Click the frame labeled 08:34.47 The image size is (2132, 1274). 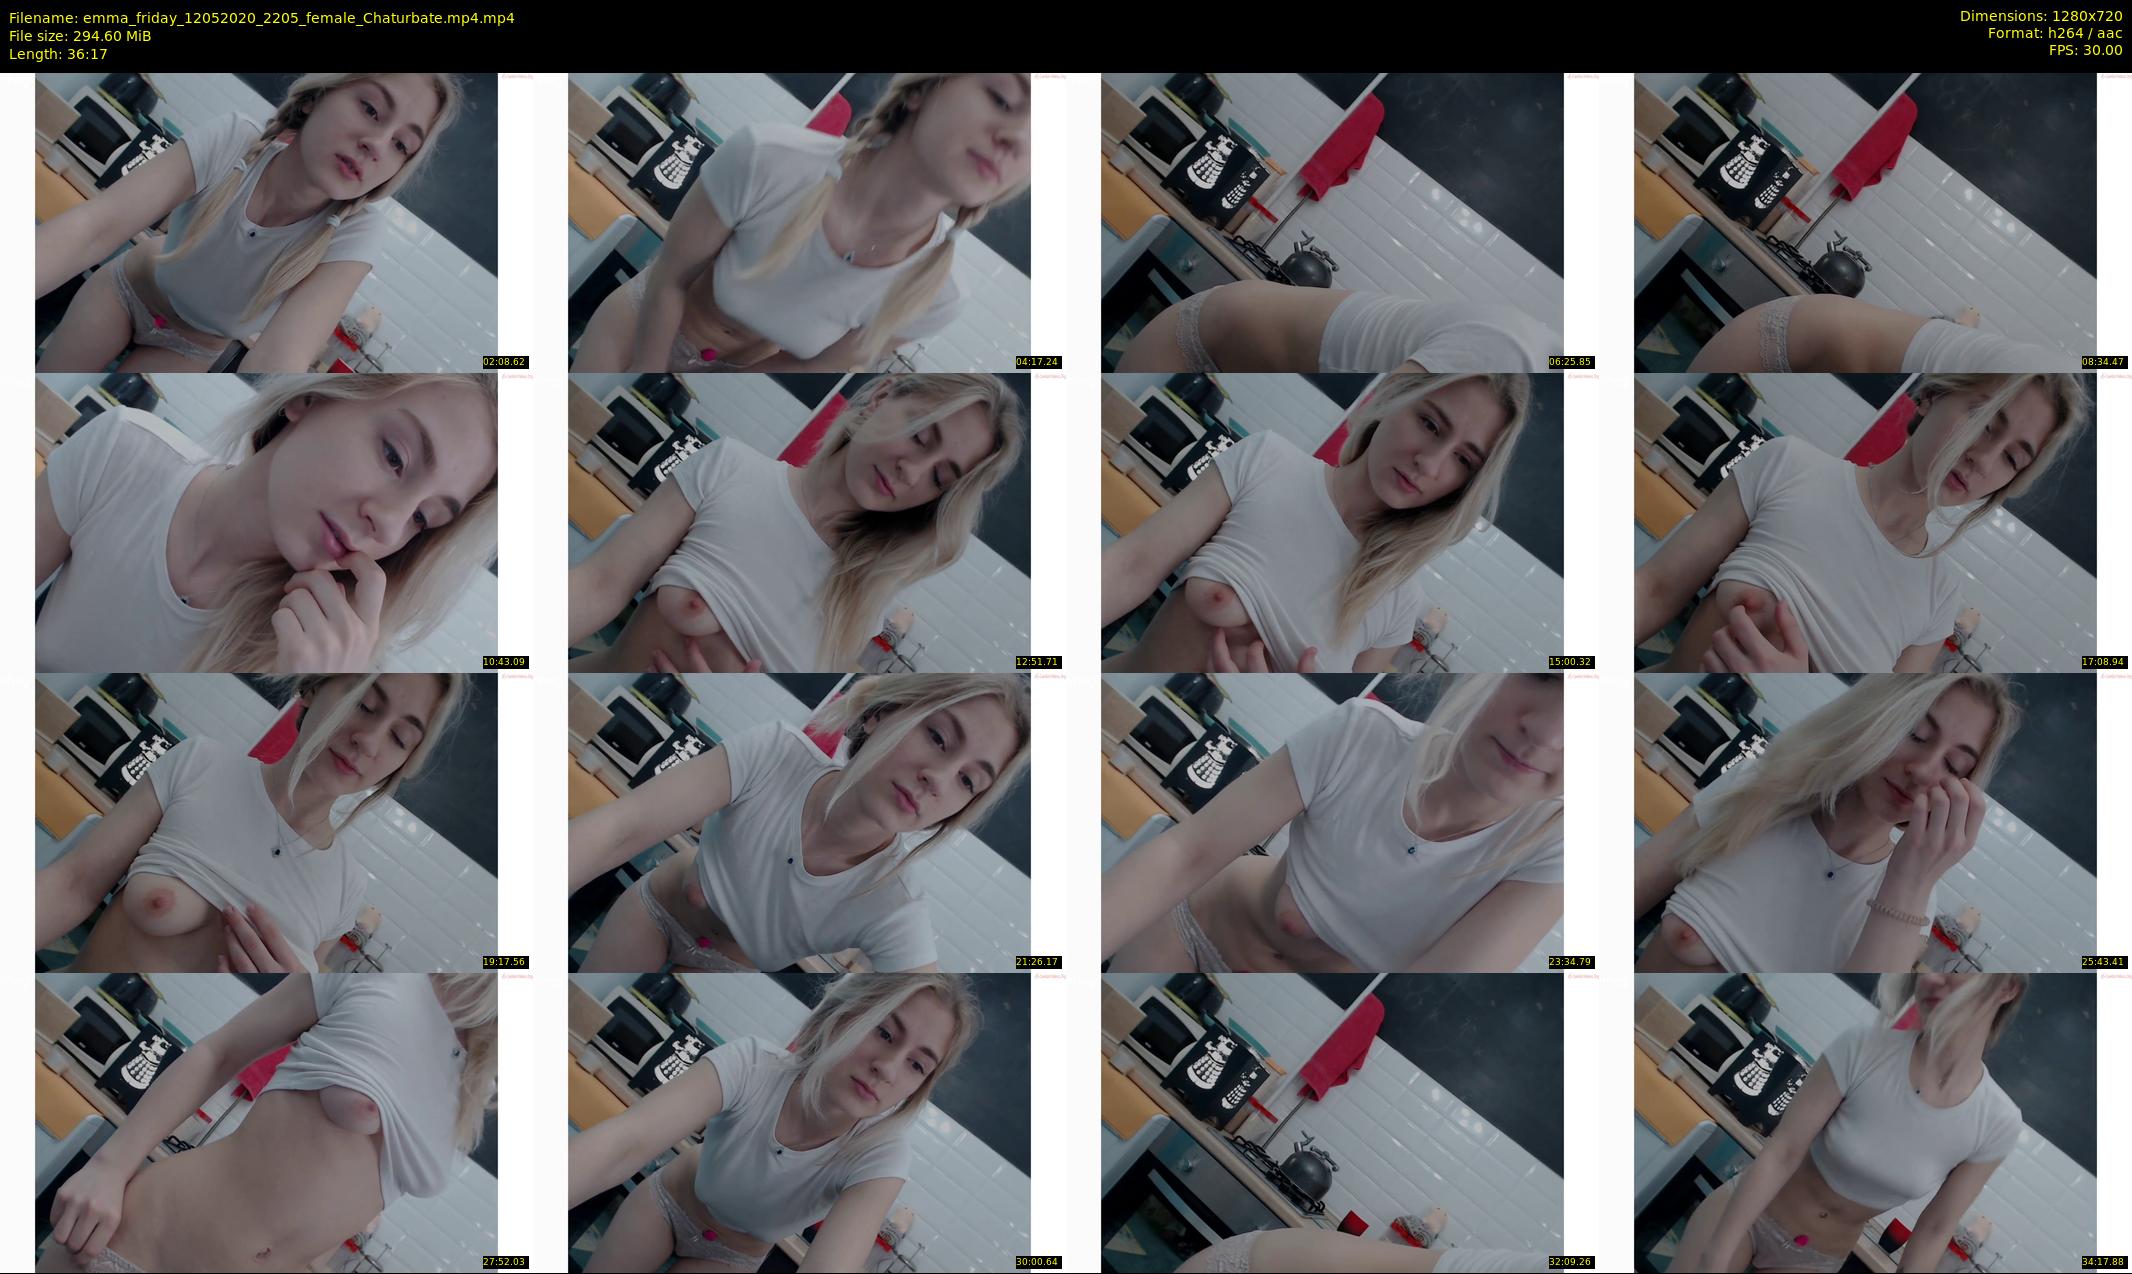1865,222
